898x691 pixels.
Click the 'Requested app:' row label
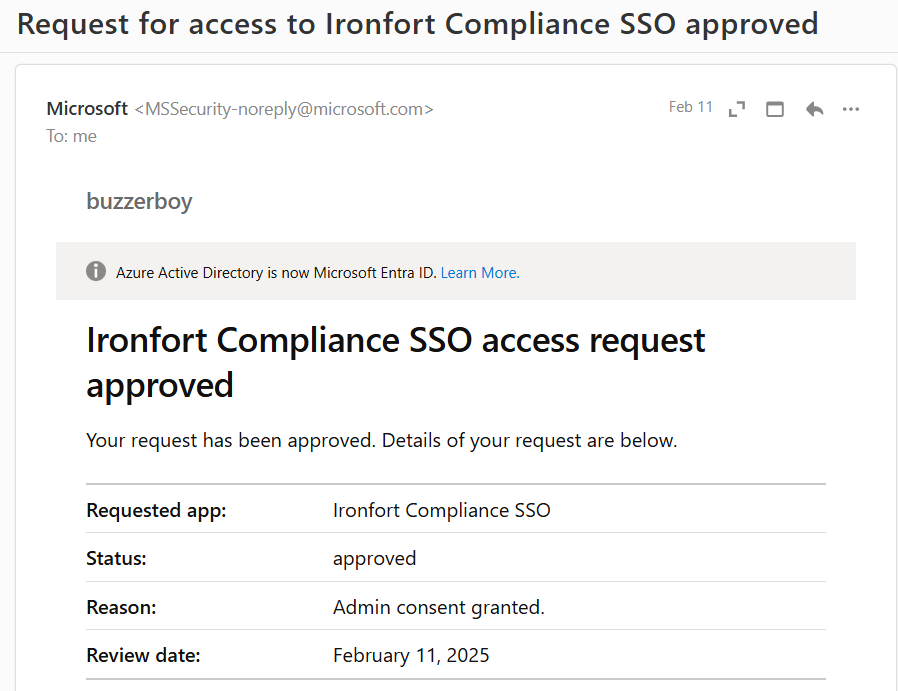(x=157, y=510)
